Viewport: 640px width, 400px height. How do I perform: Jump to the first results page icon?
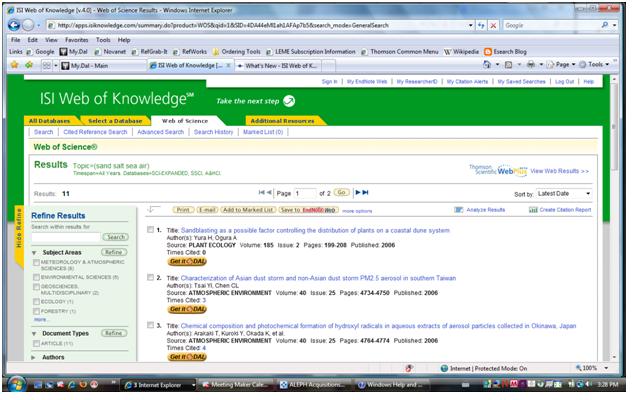coord(262,192)
